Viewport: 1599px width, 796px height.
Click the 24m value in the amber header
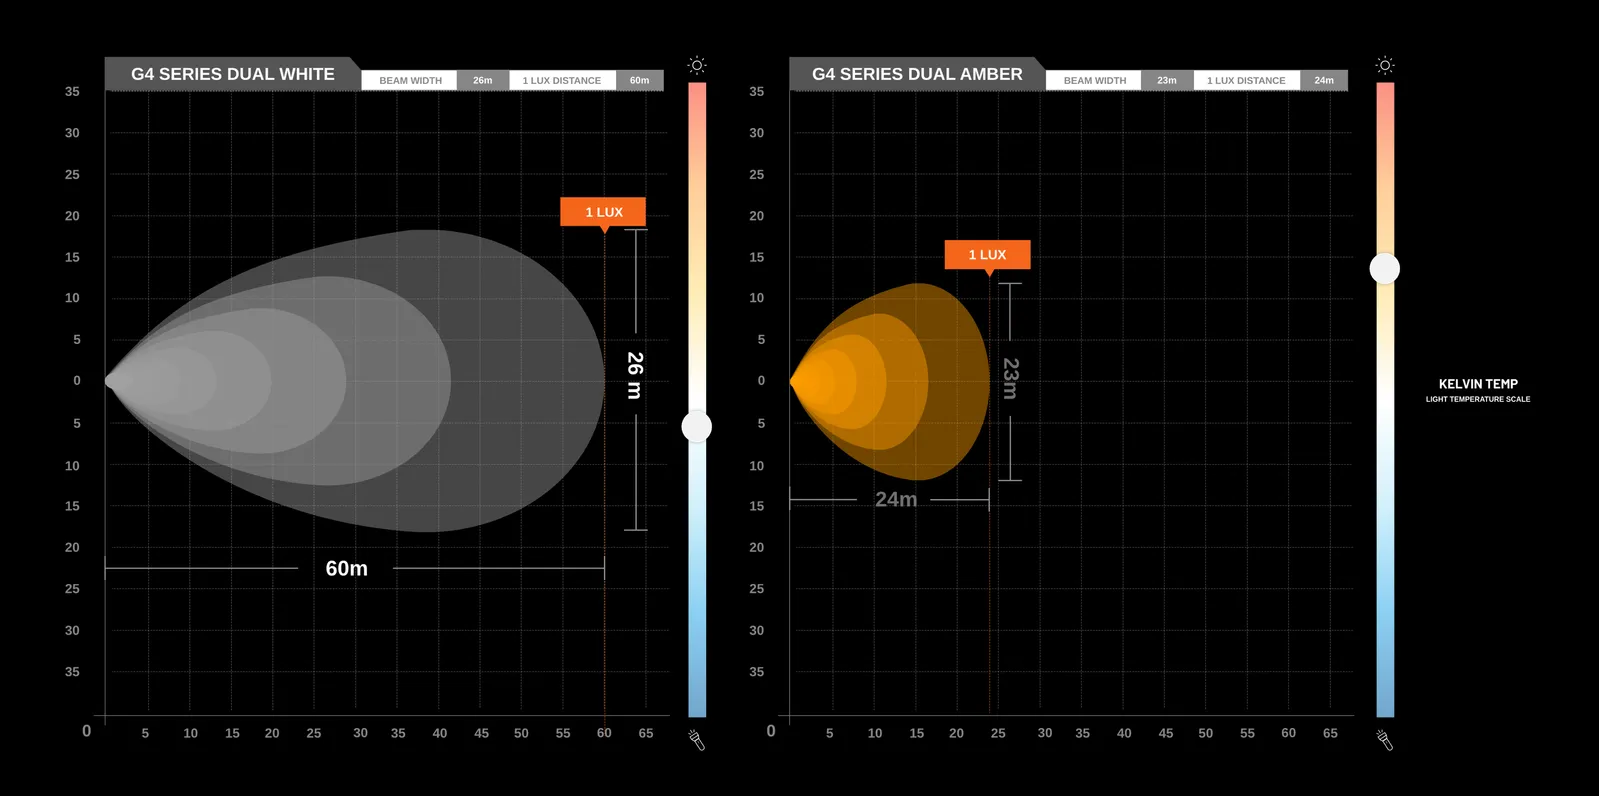(1324, 81)
